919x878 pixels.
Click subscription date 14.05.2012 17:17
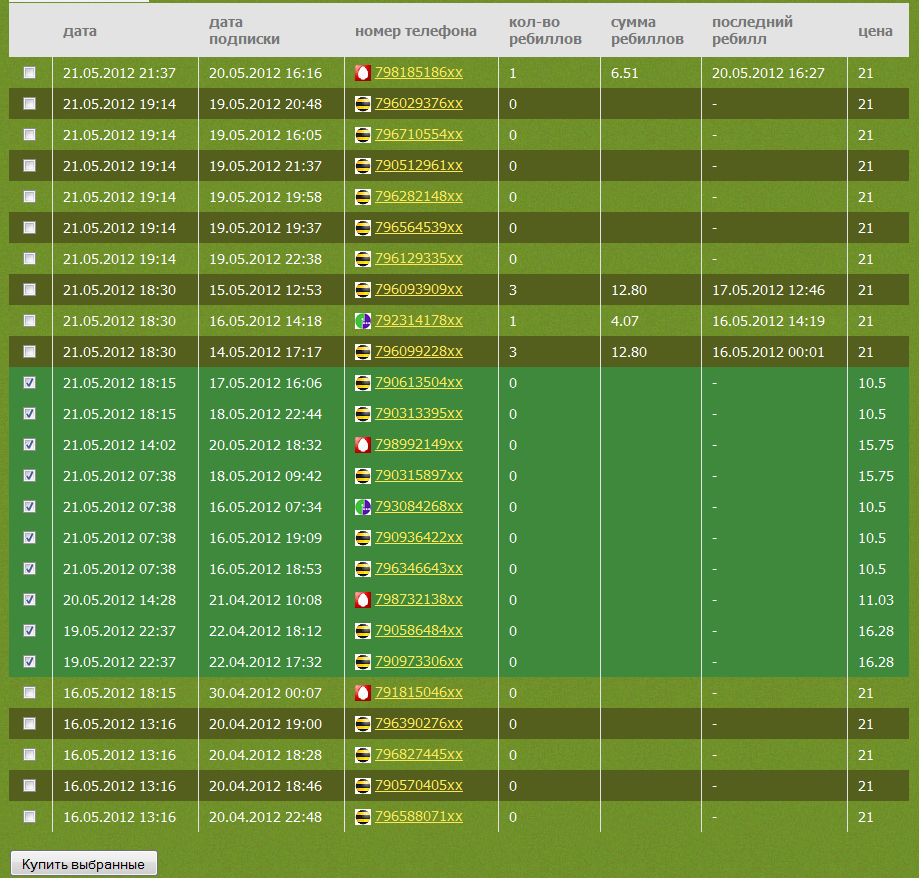coord(266,352)
